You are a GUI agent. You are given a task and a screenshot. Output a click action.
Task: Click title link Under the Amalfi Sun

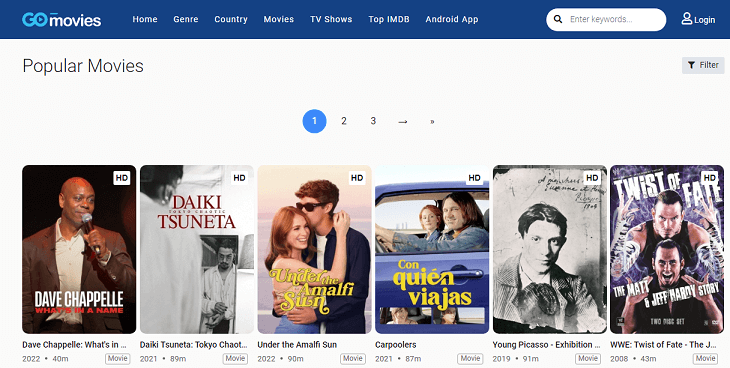(x=297, y=345)
